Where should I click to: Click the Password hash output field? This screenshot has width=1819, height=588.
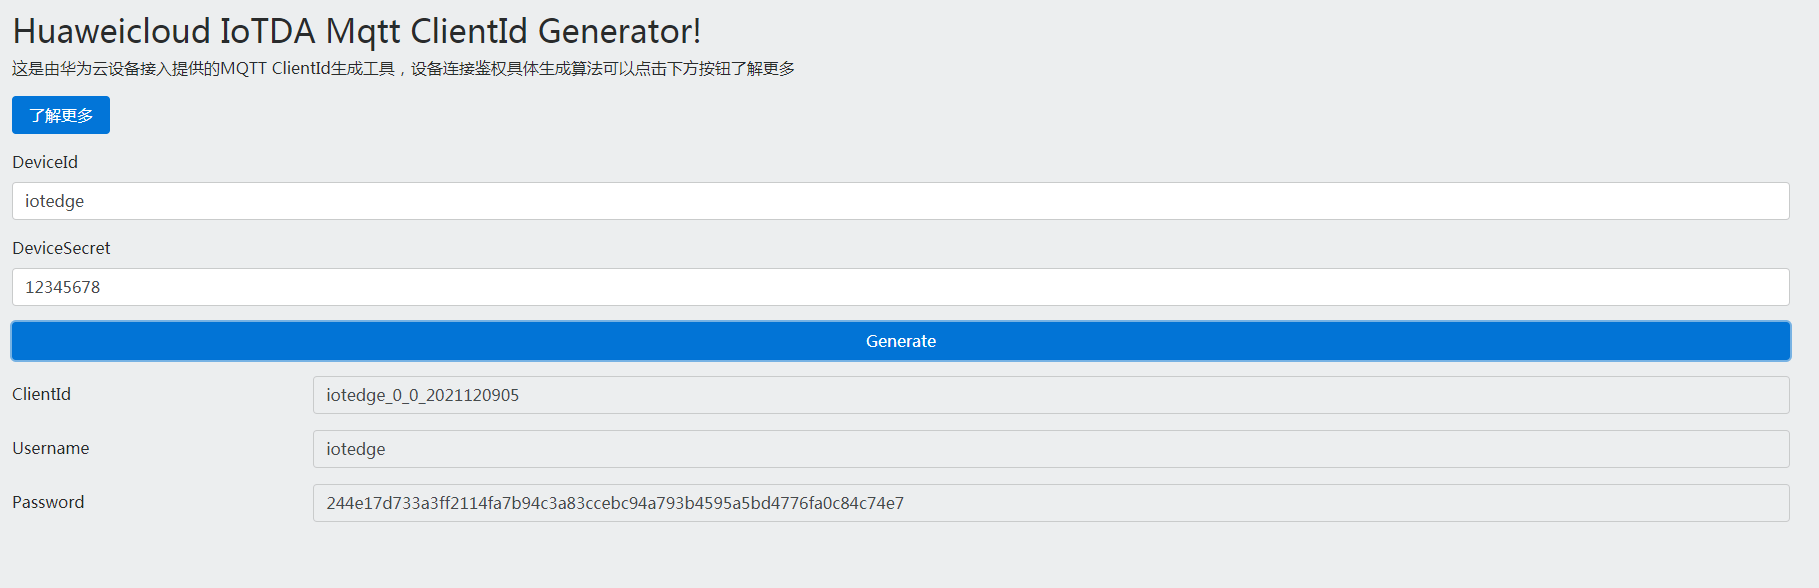click(x=1050, y=503)
